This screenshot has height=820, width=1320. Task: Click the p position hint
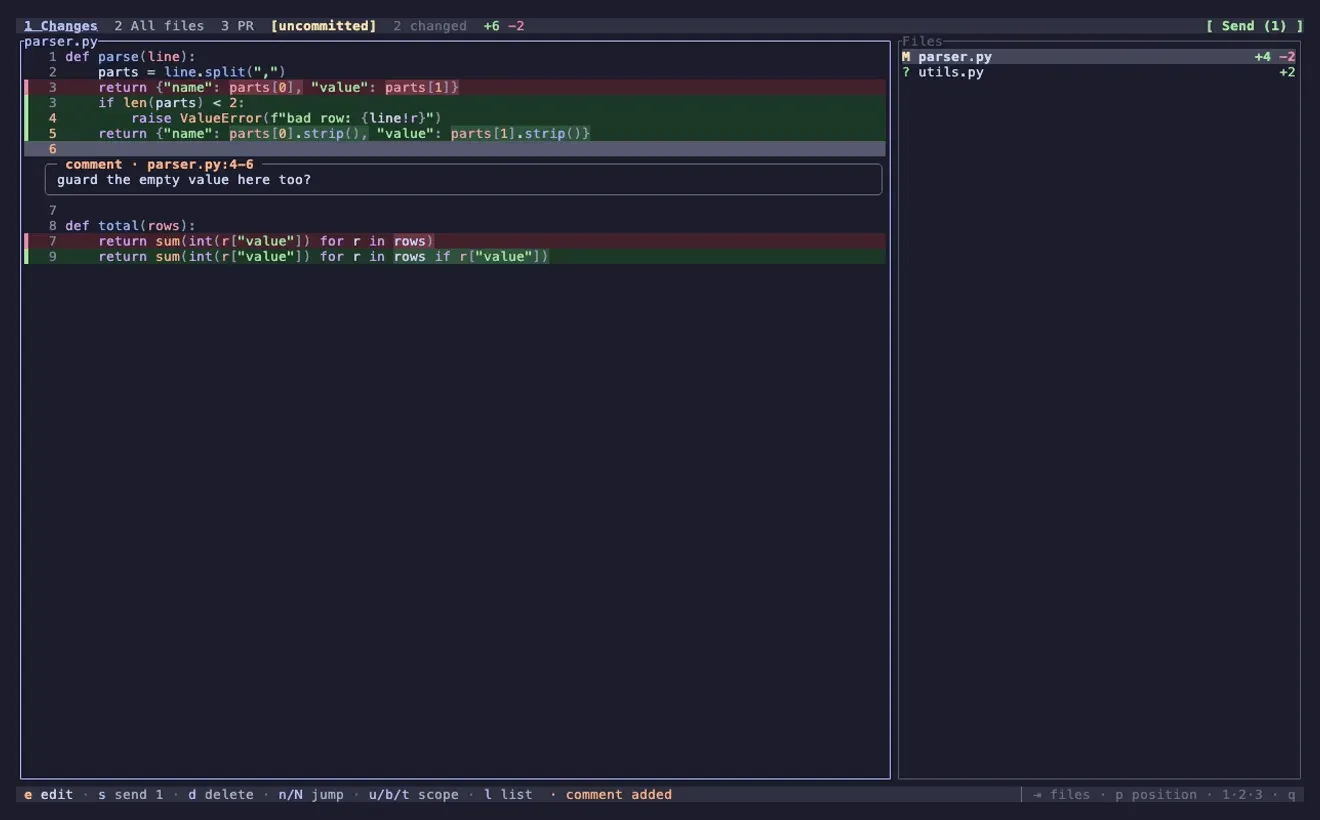click(1156, 795)
